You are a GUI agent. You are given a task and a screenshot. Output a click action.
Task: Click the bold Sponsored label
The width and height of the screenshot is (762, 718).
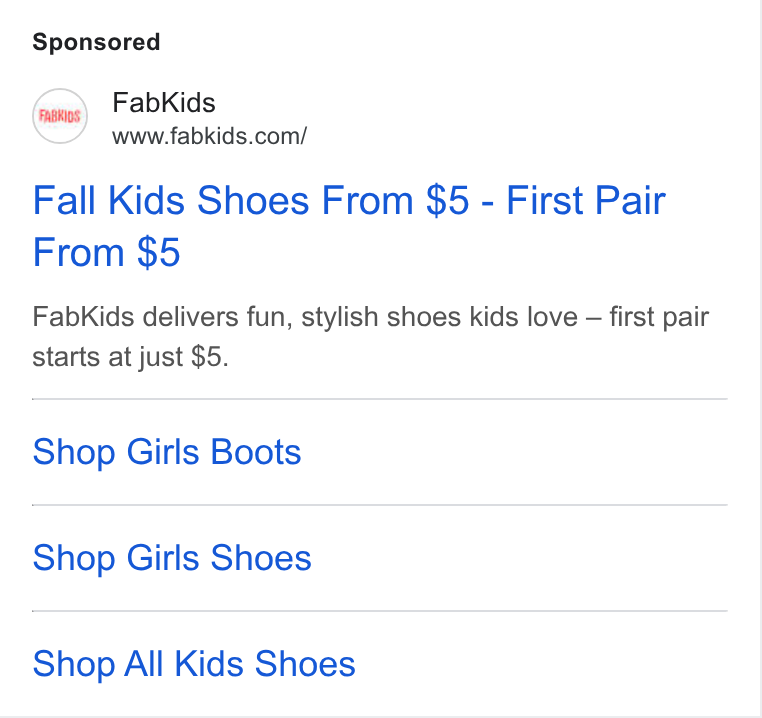pyautogui.click(x=96, y=42)
